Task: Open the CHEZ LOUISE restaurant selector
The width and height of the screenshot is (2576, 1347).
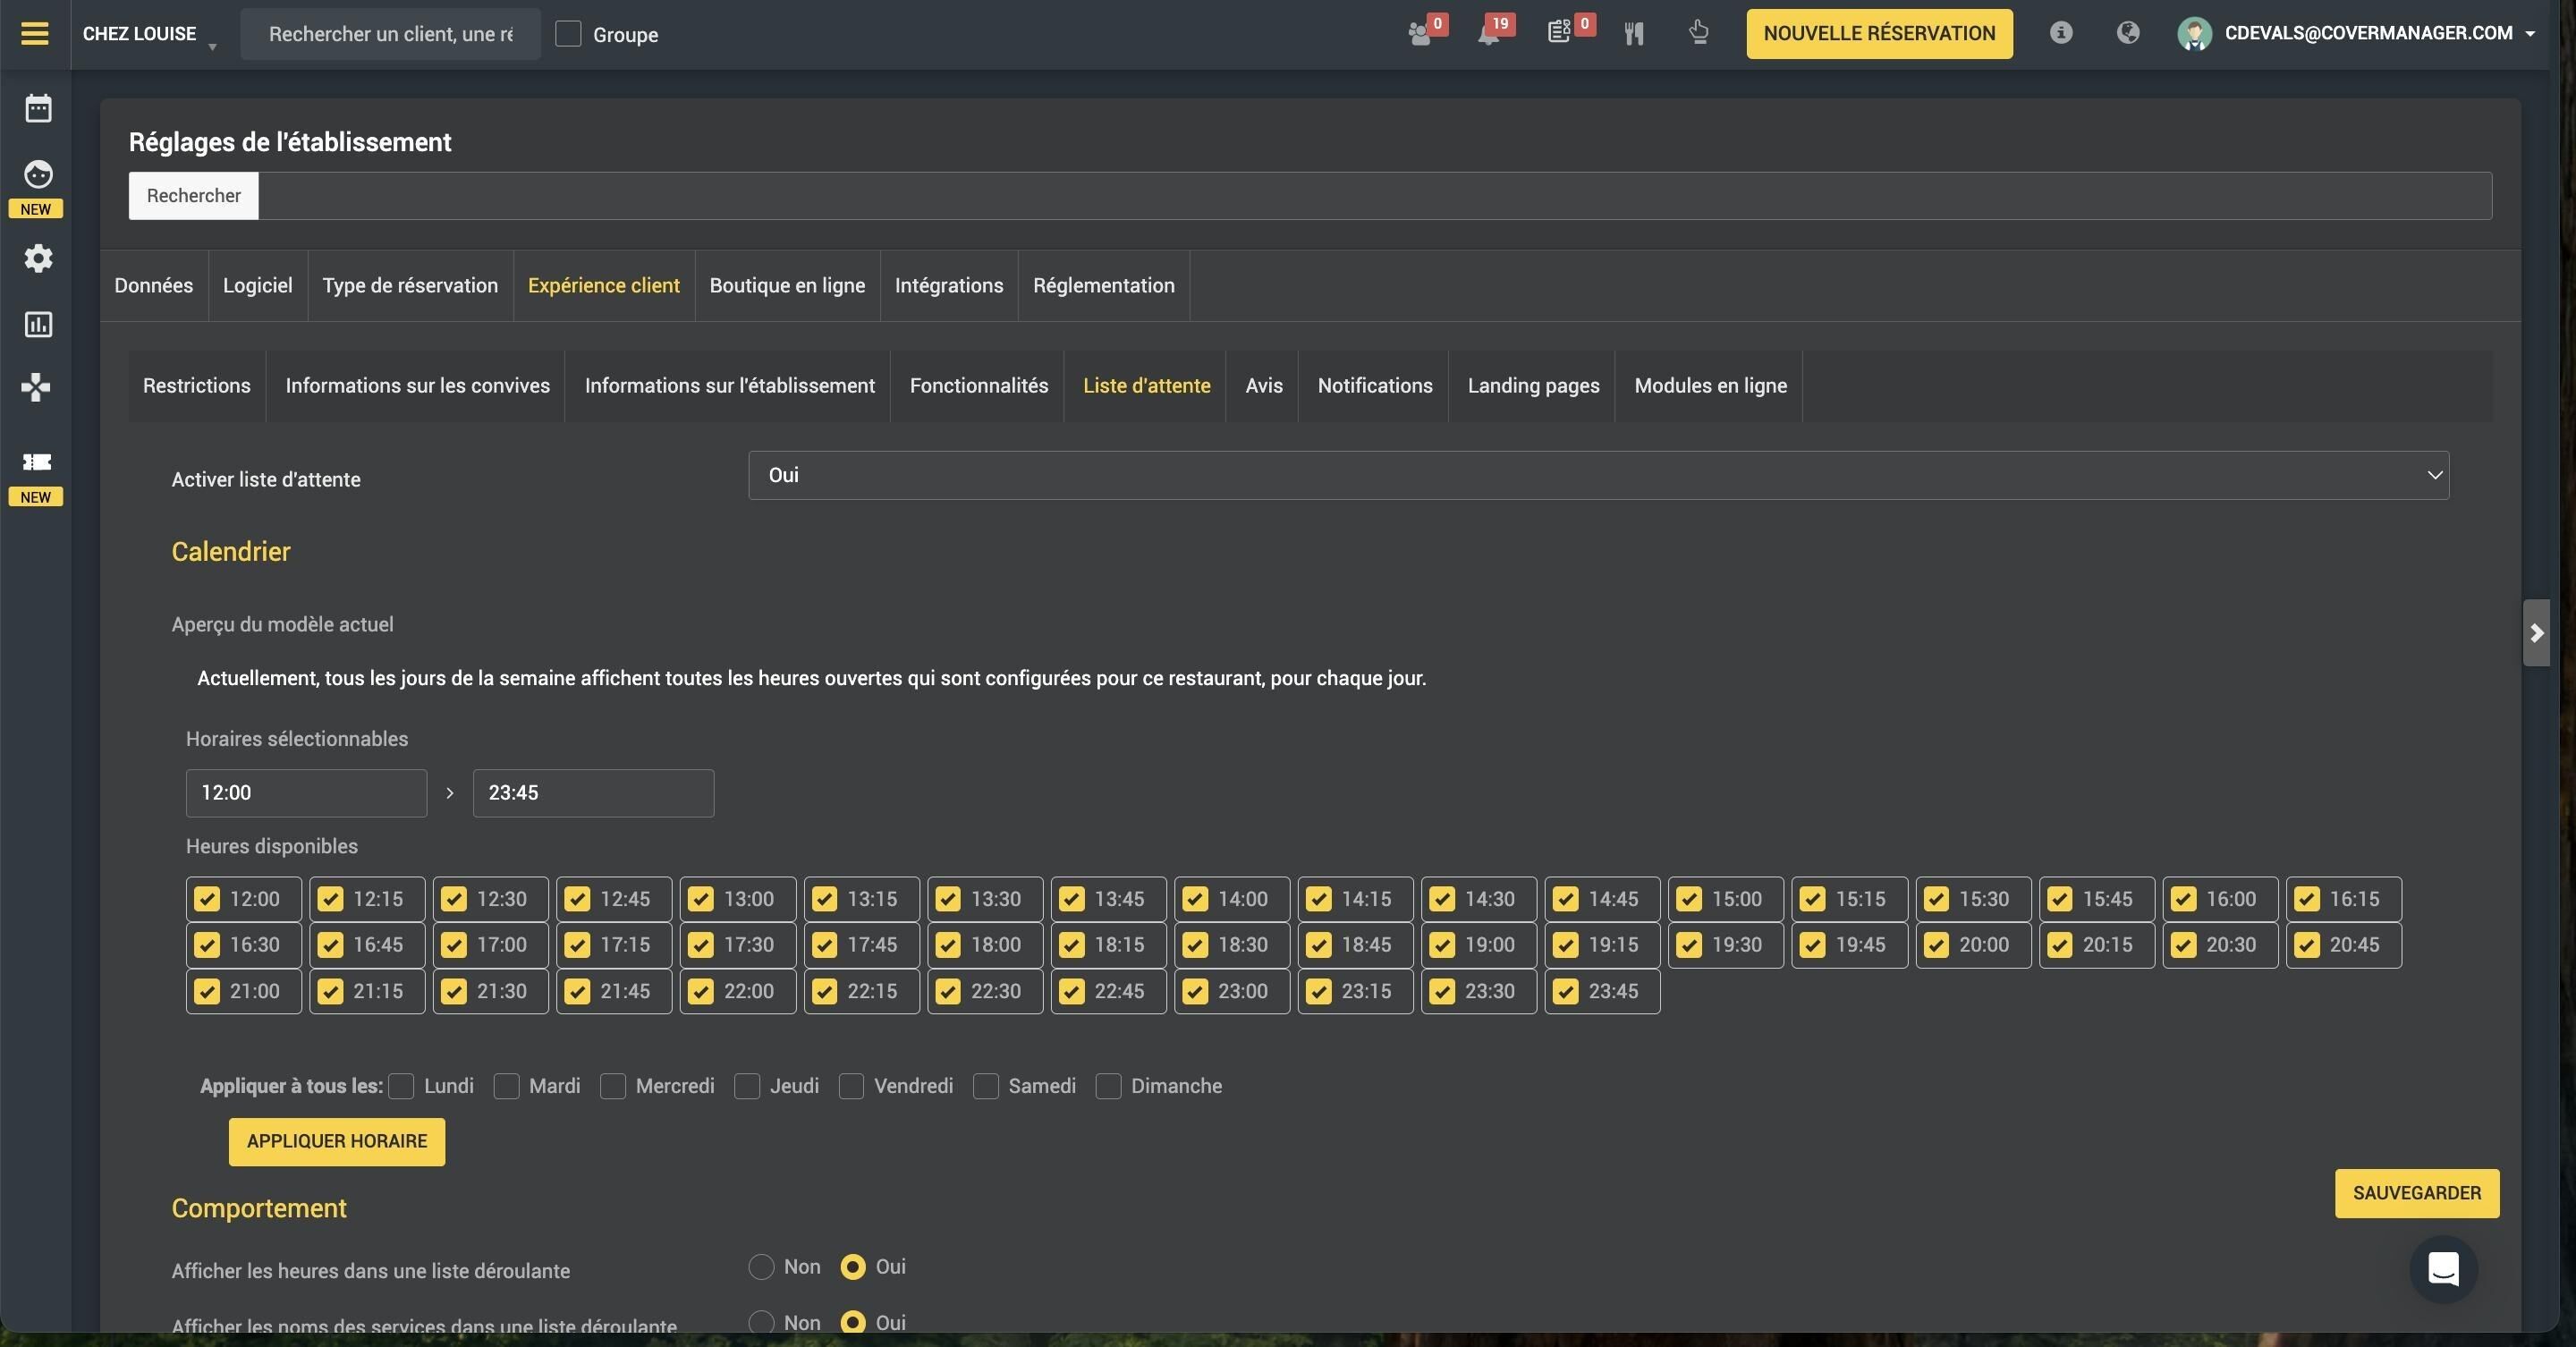Action: click(x=149, y=34)
